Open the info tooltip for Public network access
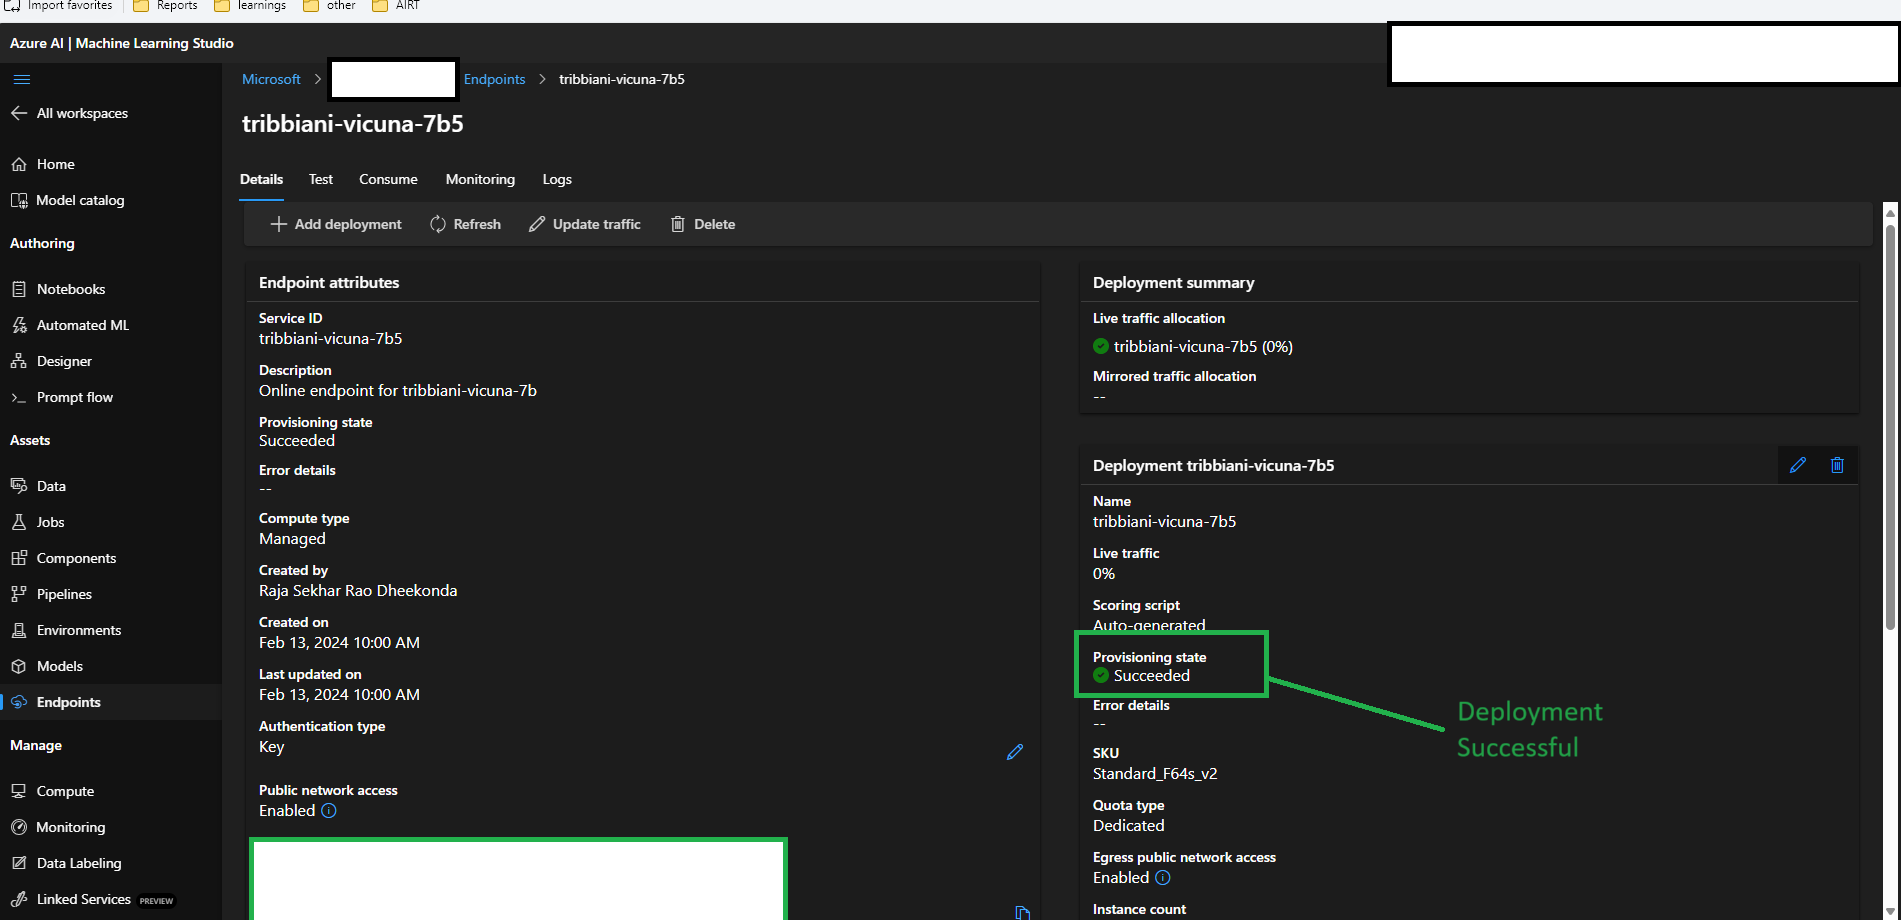The height and width of the screenshot is (920, 1901). (329, 811)
